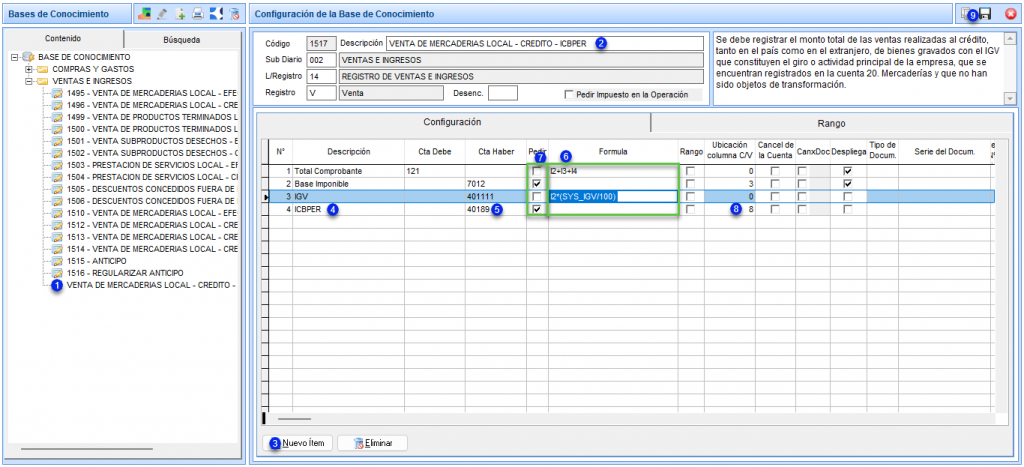Check Pedir for the IGV row
This screenshot has height=467, width=1024.
coord(537,196)
